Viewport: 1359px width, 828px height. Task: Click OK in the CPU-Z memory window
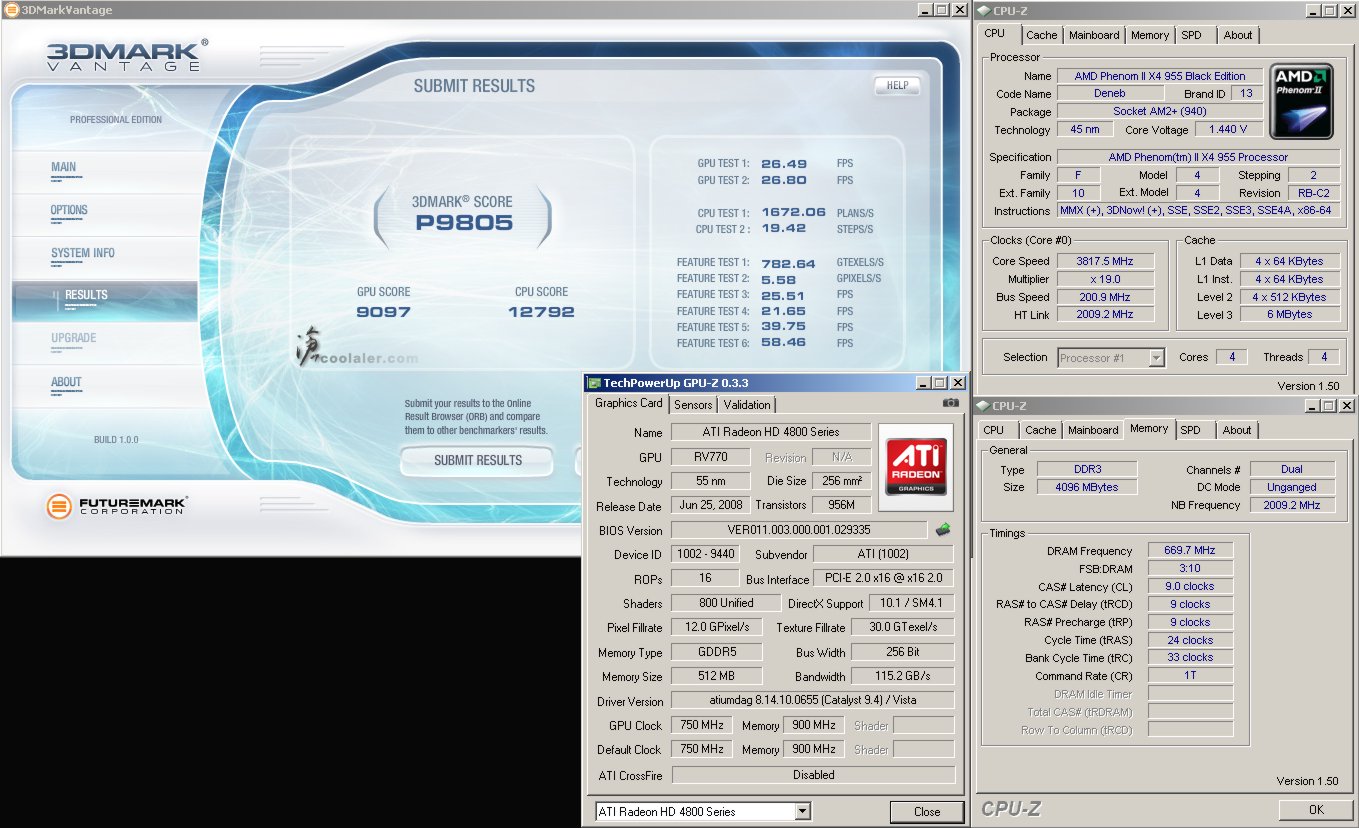[1316, 809]
